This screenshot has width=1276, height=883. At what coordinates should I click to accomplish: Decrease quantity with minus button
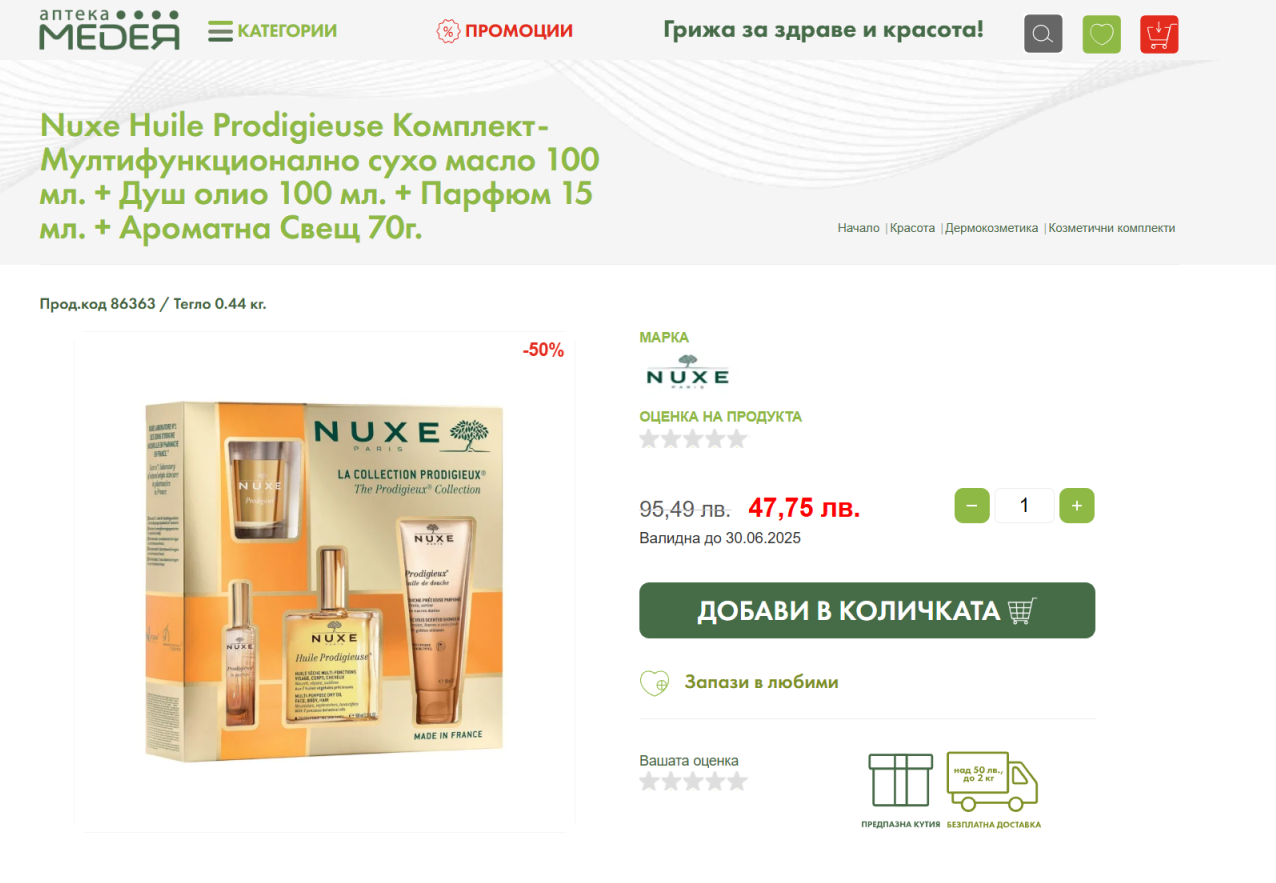[x=972, y=506]
